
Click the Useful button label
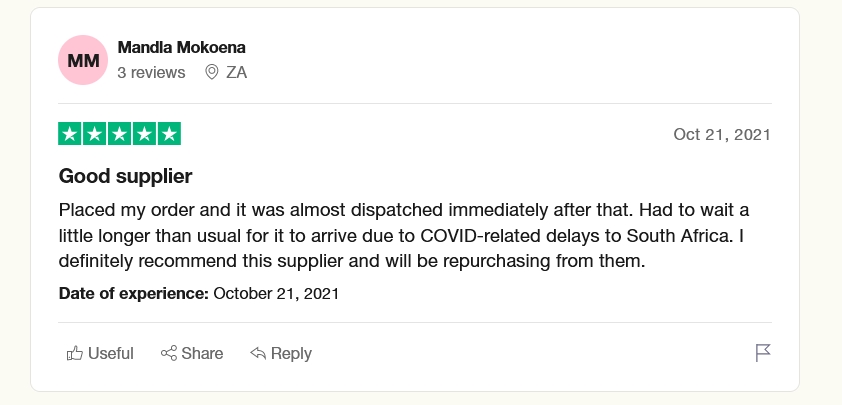[111, 353]
